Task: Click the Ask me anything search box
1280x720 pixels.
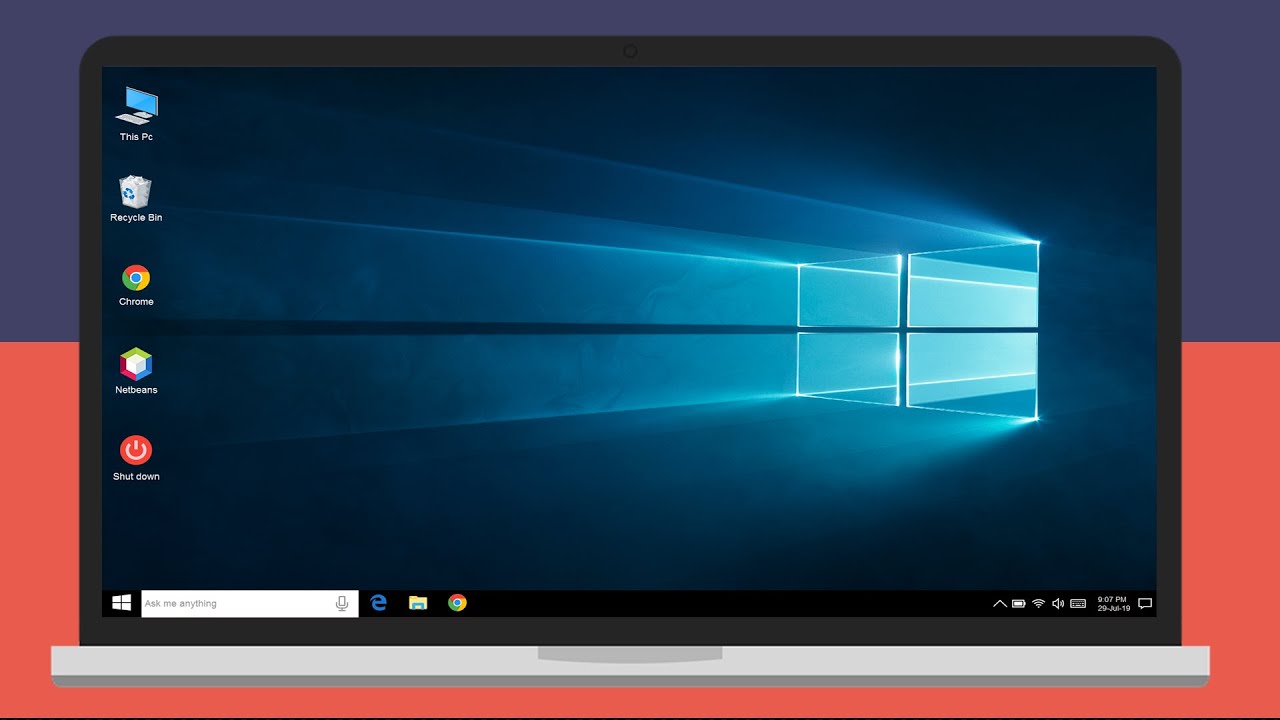Action: (x=250, y=603)
